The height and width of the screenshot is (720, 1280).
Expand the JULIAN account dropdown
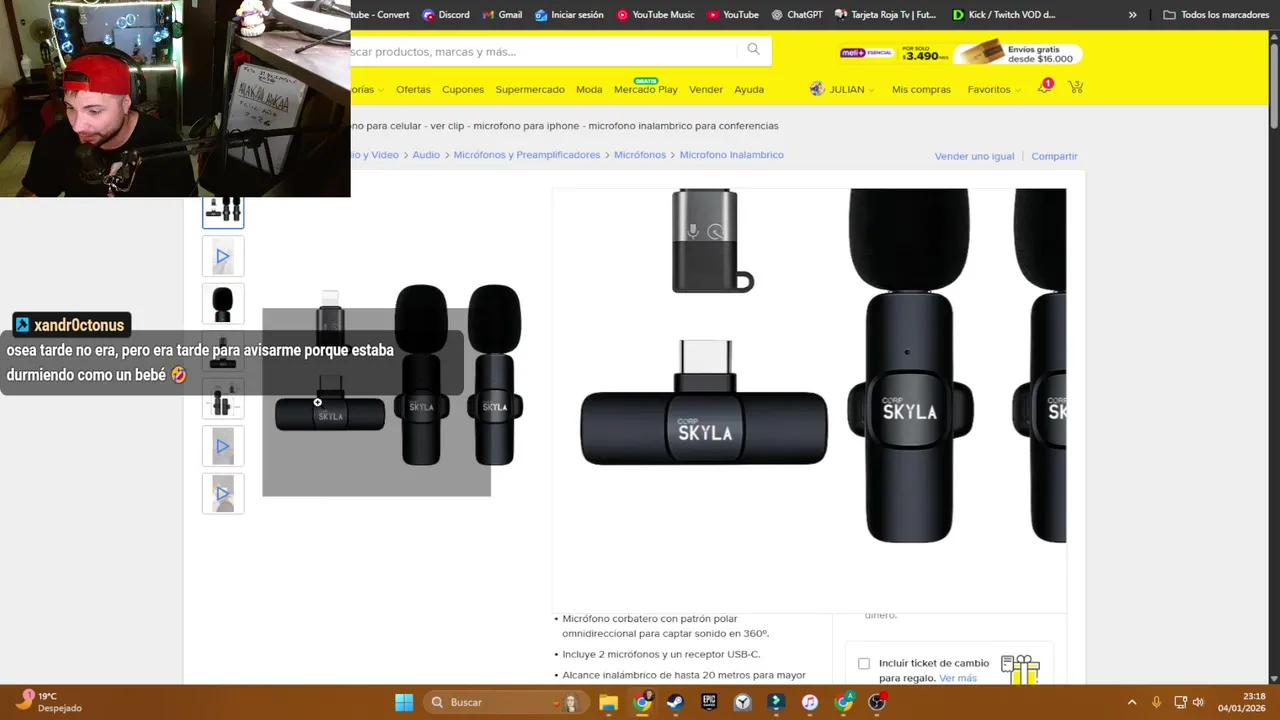[x=842, y=89]
